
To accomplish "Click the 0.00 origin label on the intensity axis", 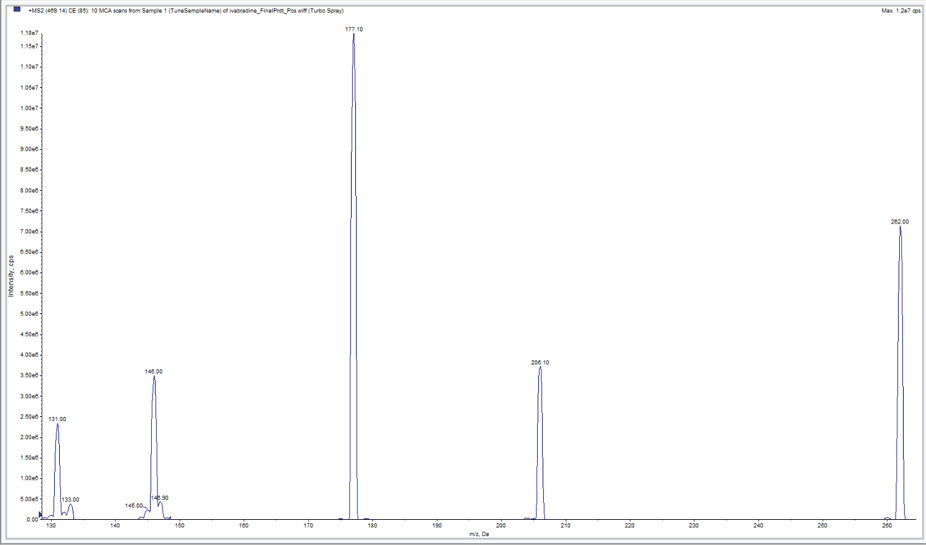I will [x=31, y=519].
